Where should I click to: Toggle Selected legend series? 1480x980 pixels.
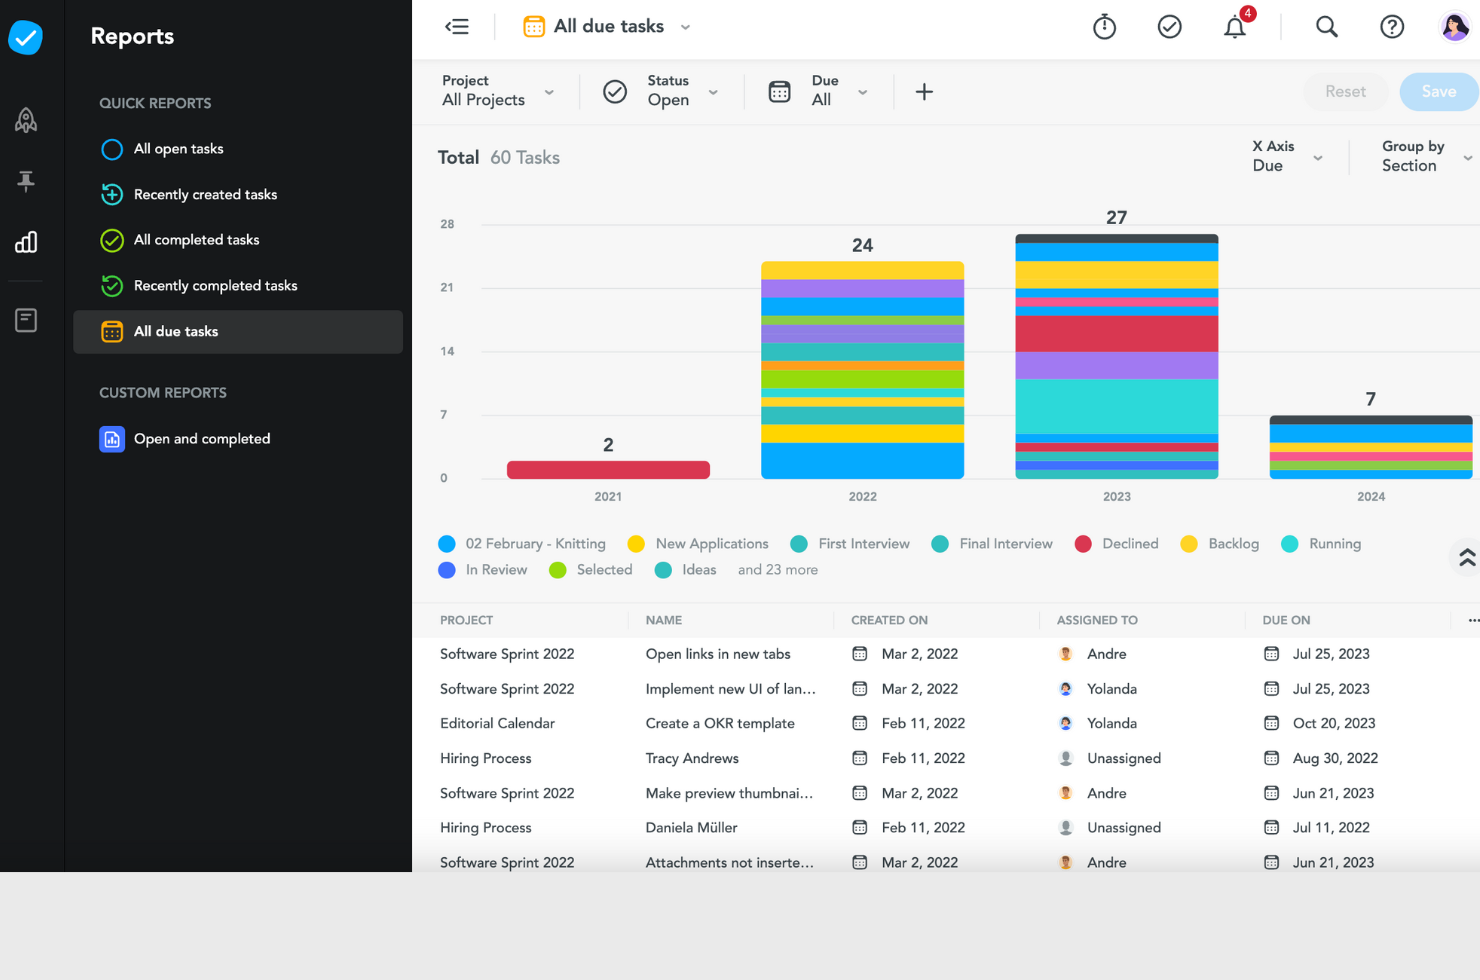(591, 570)
